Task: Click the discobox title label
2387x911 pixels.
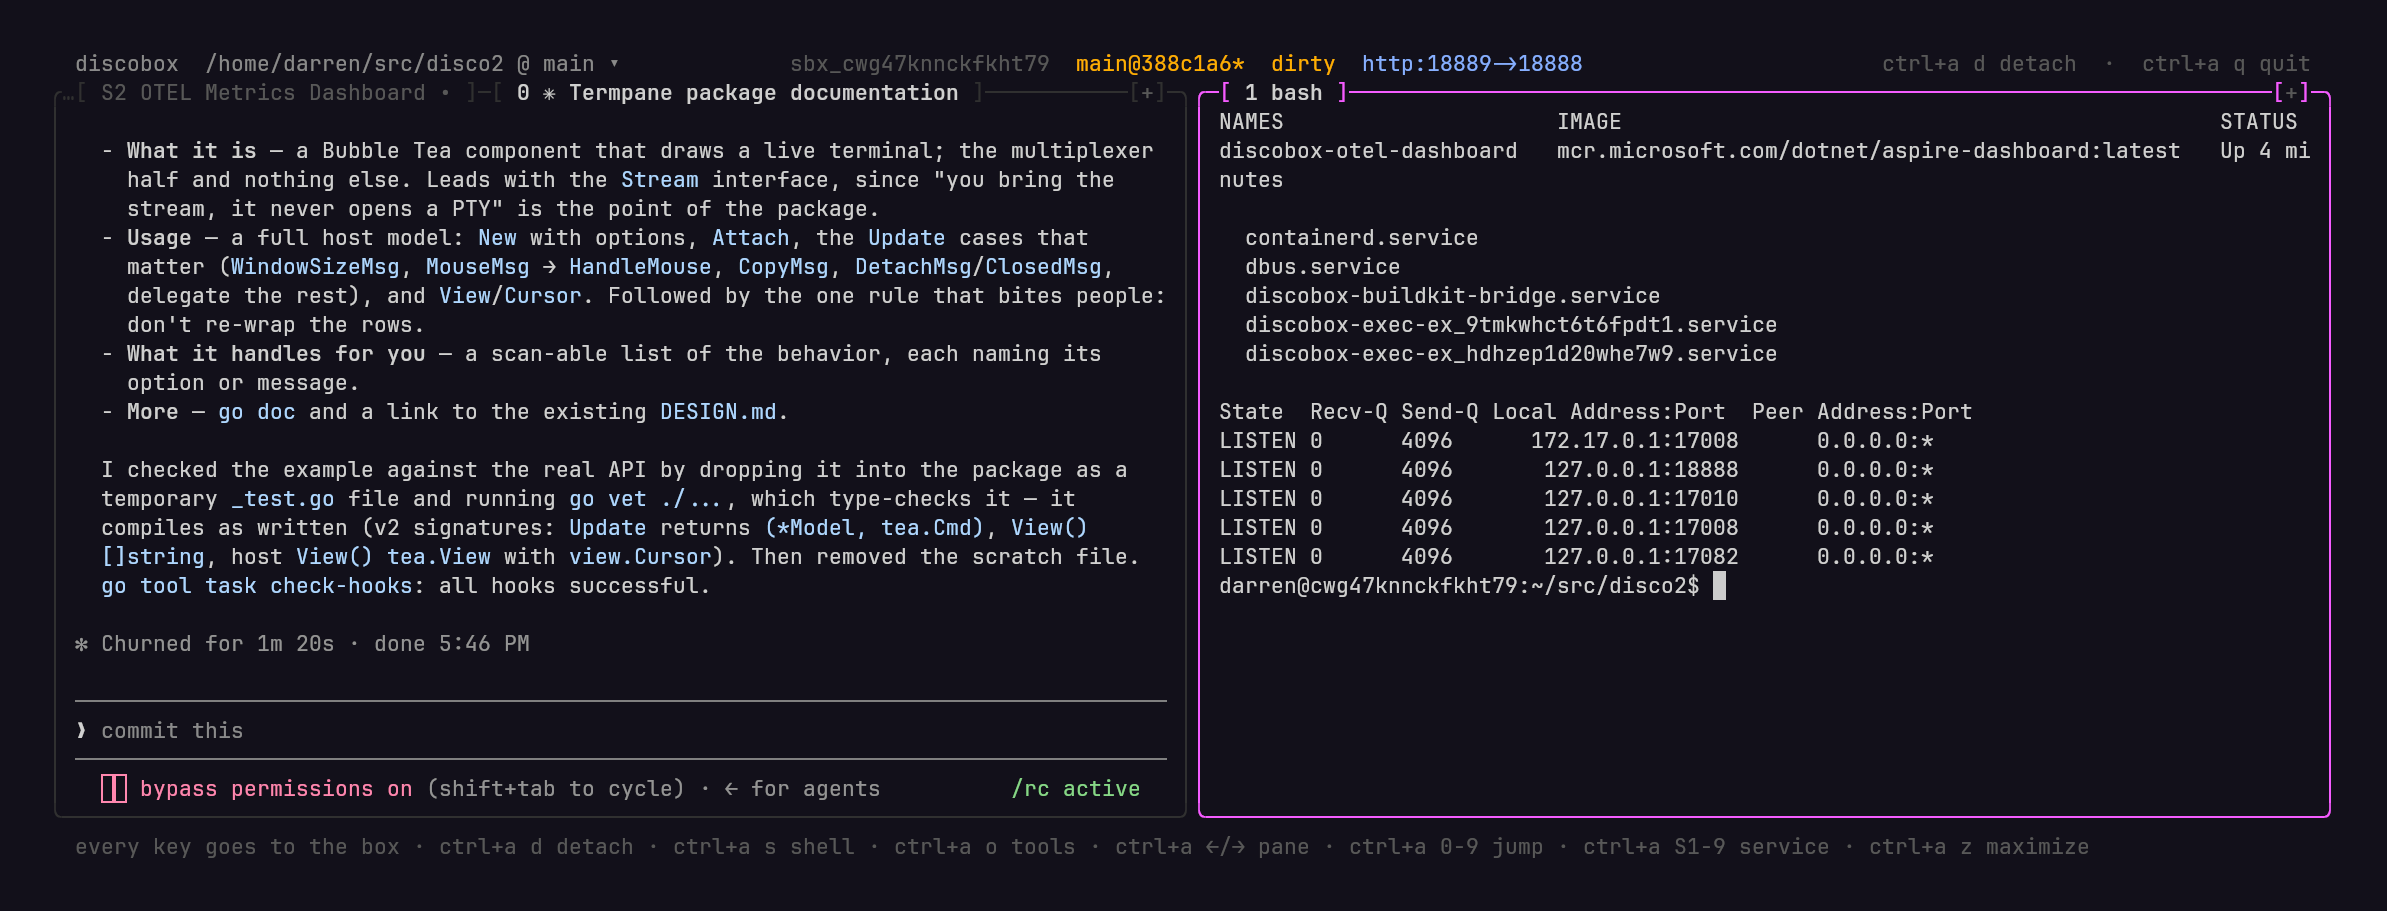Action: (127, 64)
